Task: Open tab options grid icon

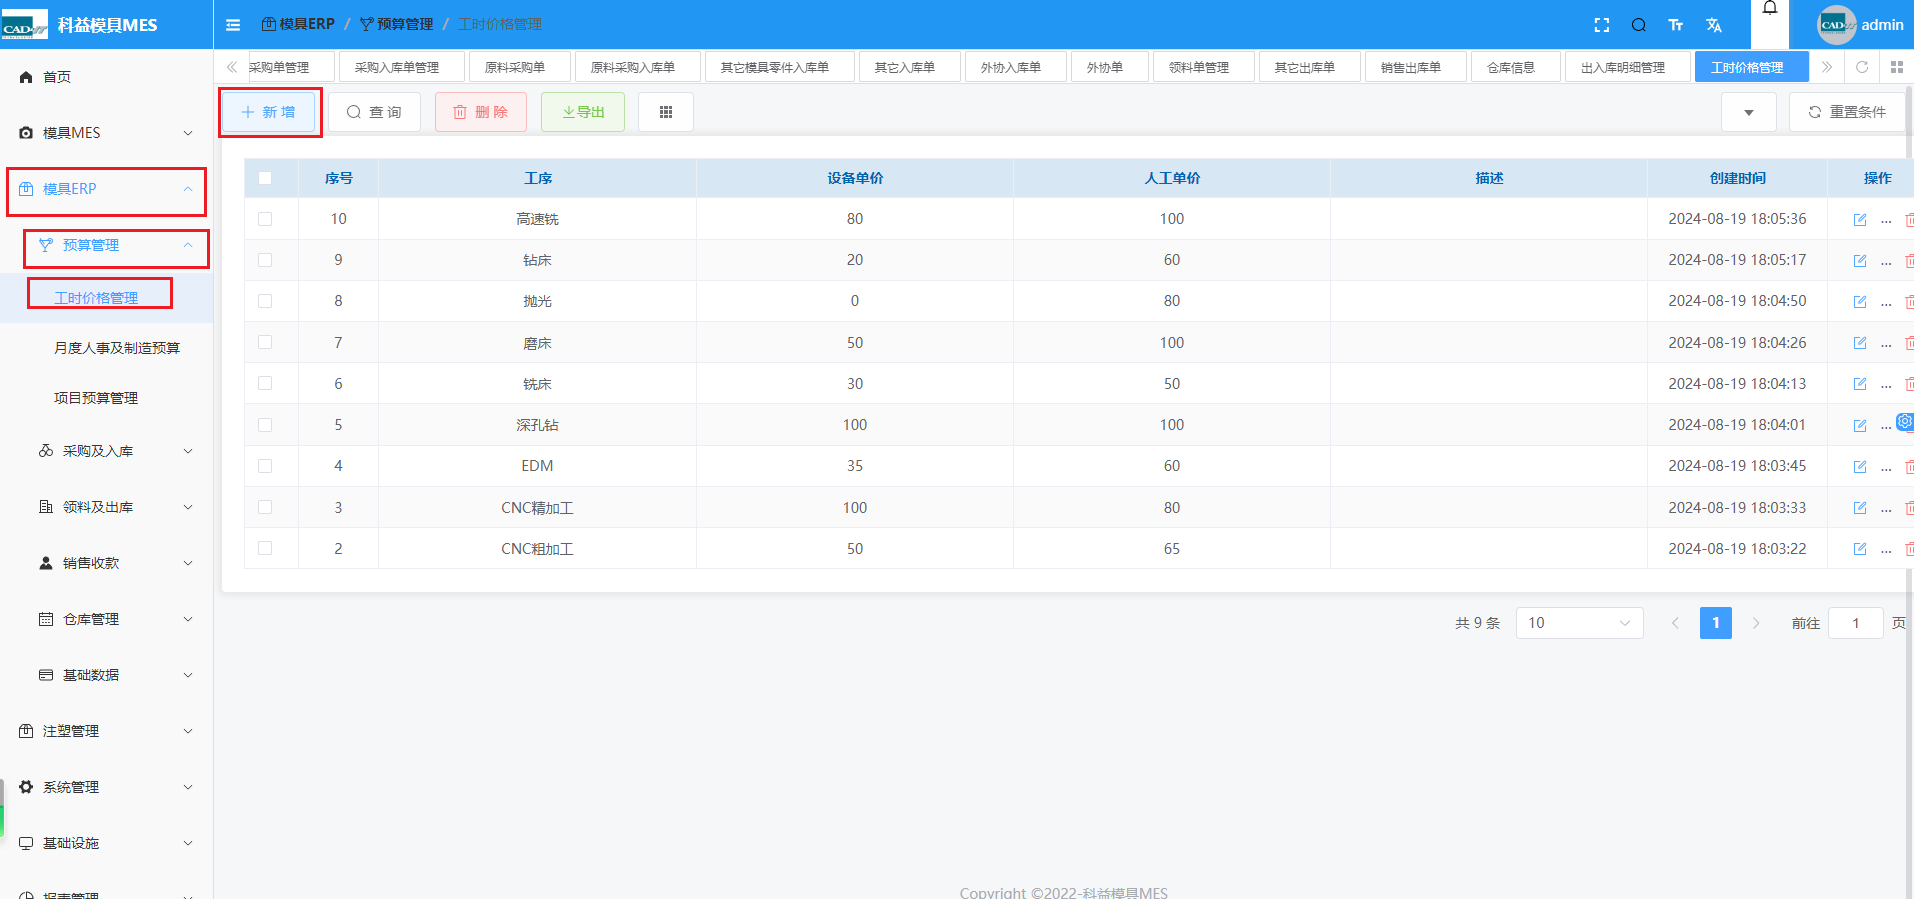Action: pos(1897,67)
